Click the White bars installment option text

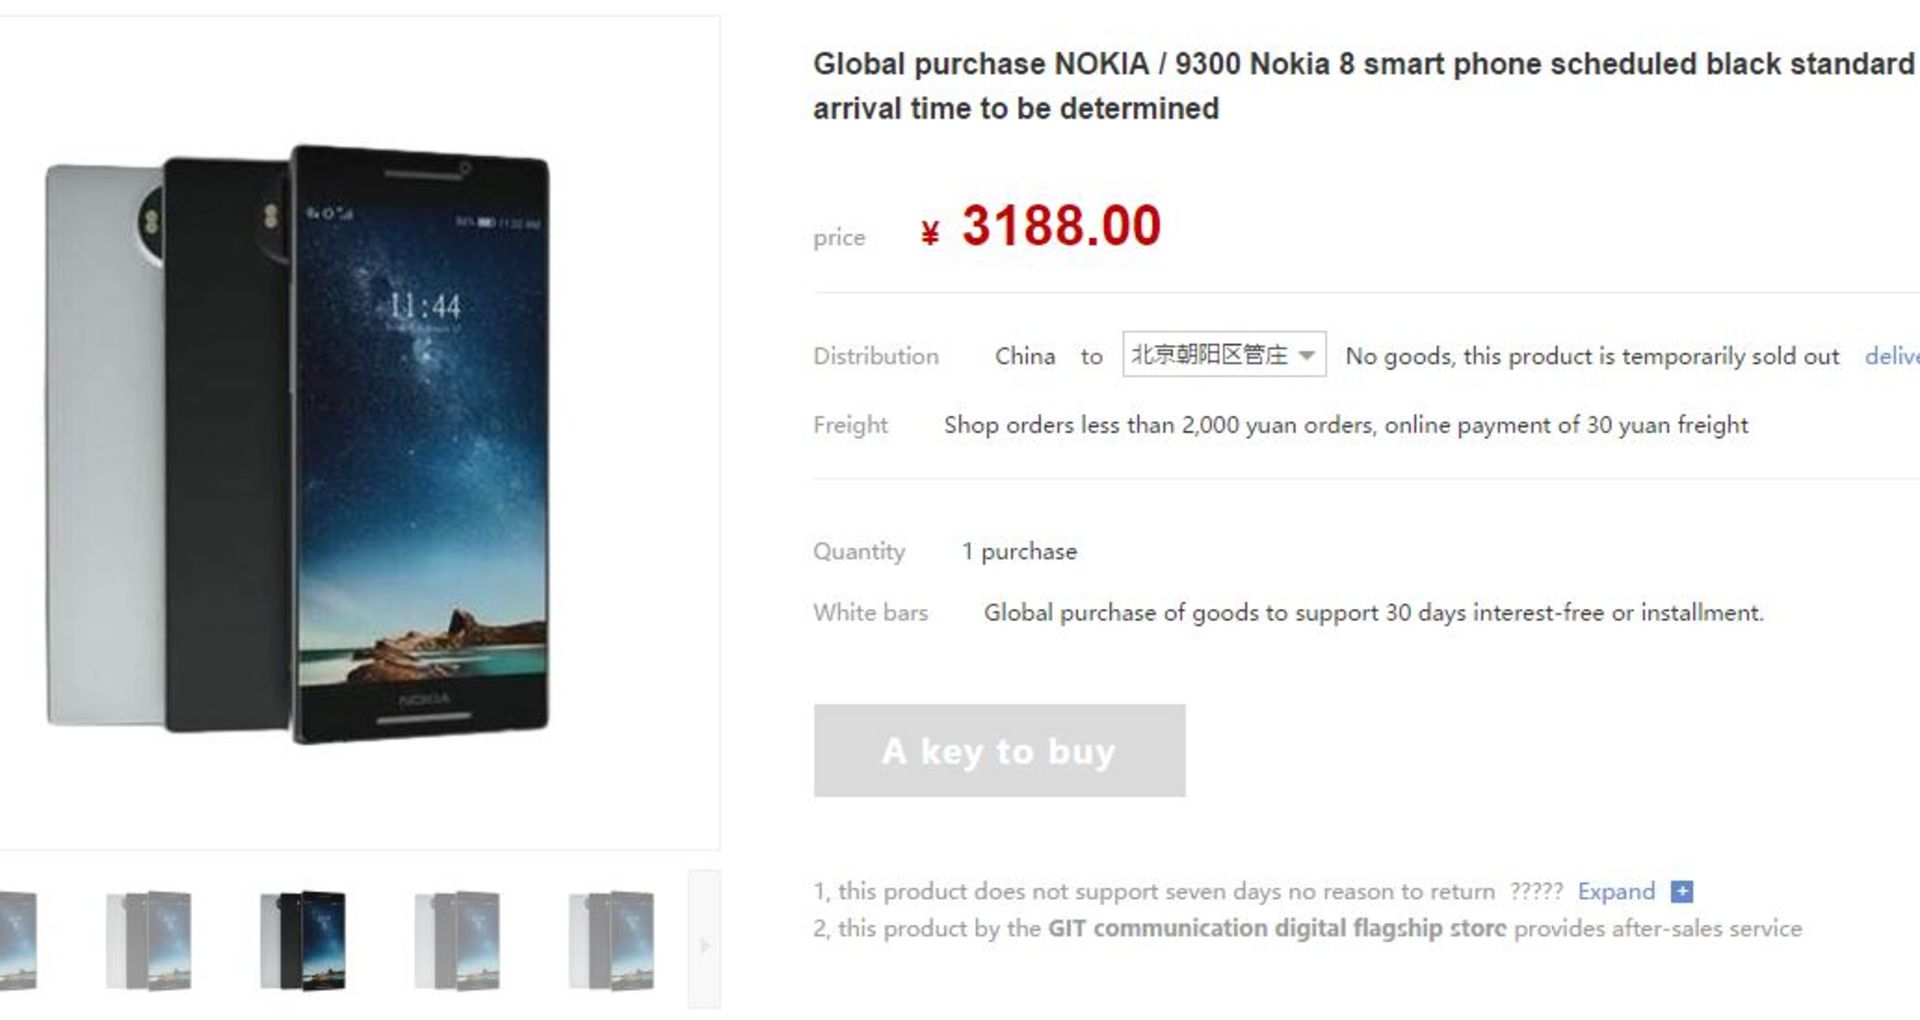[1375, 613]
